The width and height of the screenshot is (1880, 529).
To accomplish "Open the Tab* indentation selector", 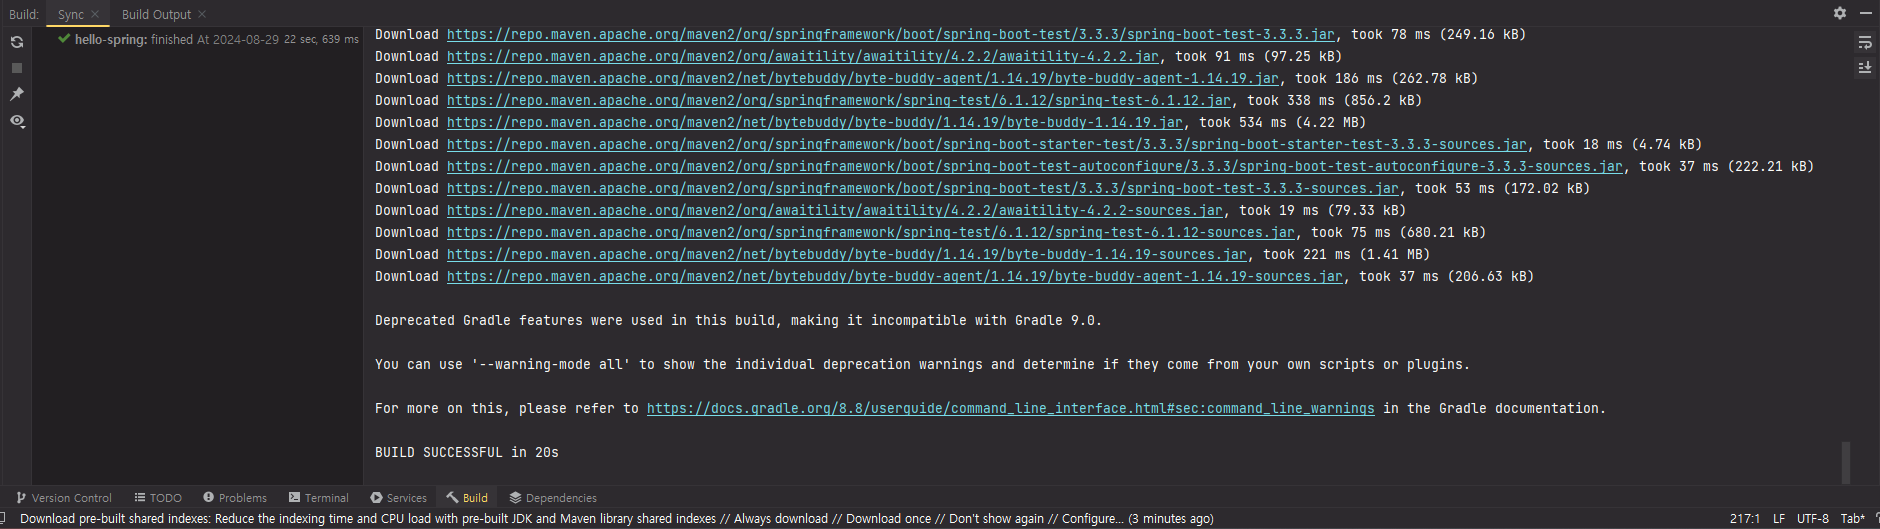I will tap(1853, 518).
